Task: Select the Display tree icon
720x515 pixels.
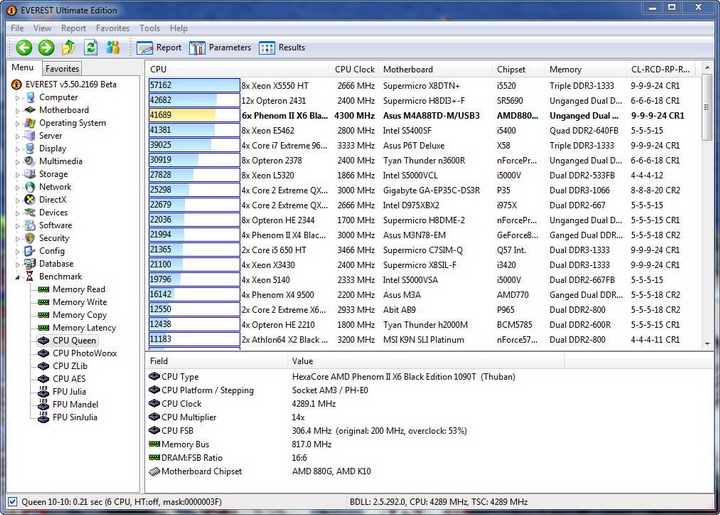Action: [x=30, y=149]
